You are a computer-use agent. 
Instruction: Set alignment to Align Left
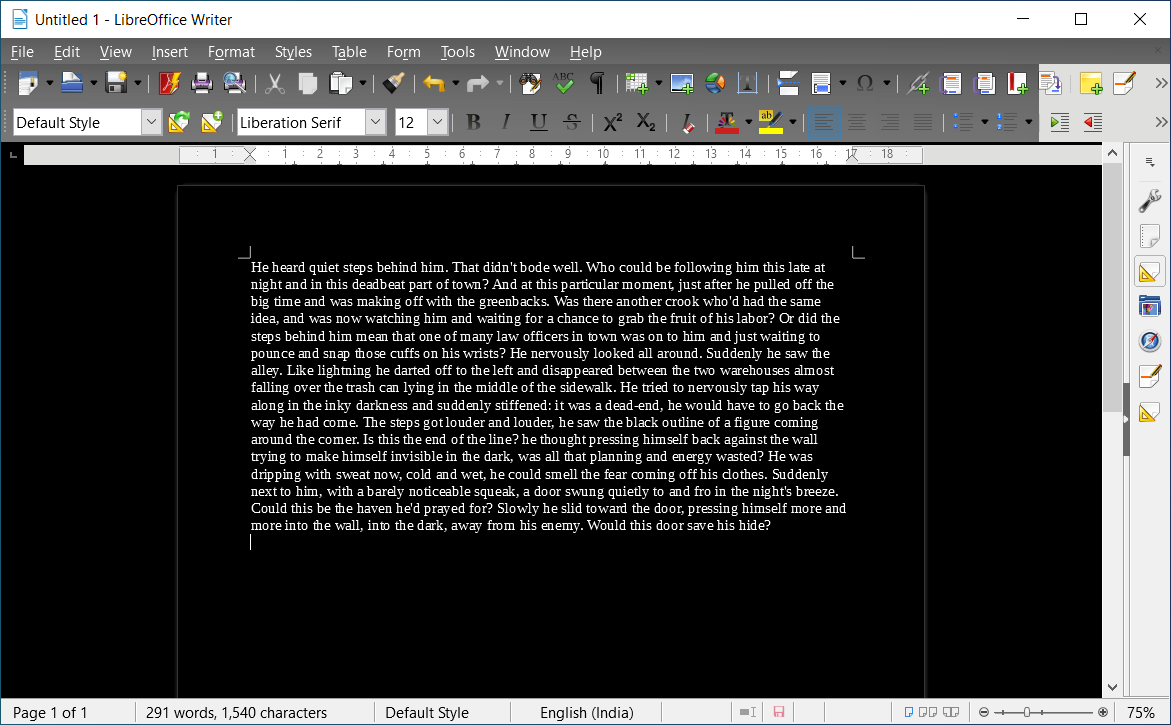coord(824,122)
